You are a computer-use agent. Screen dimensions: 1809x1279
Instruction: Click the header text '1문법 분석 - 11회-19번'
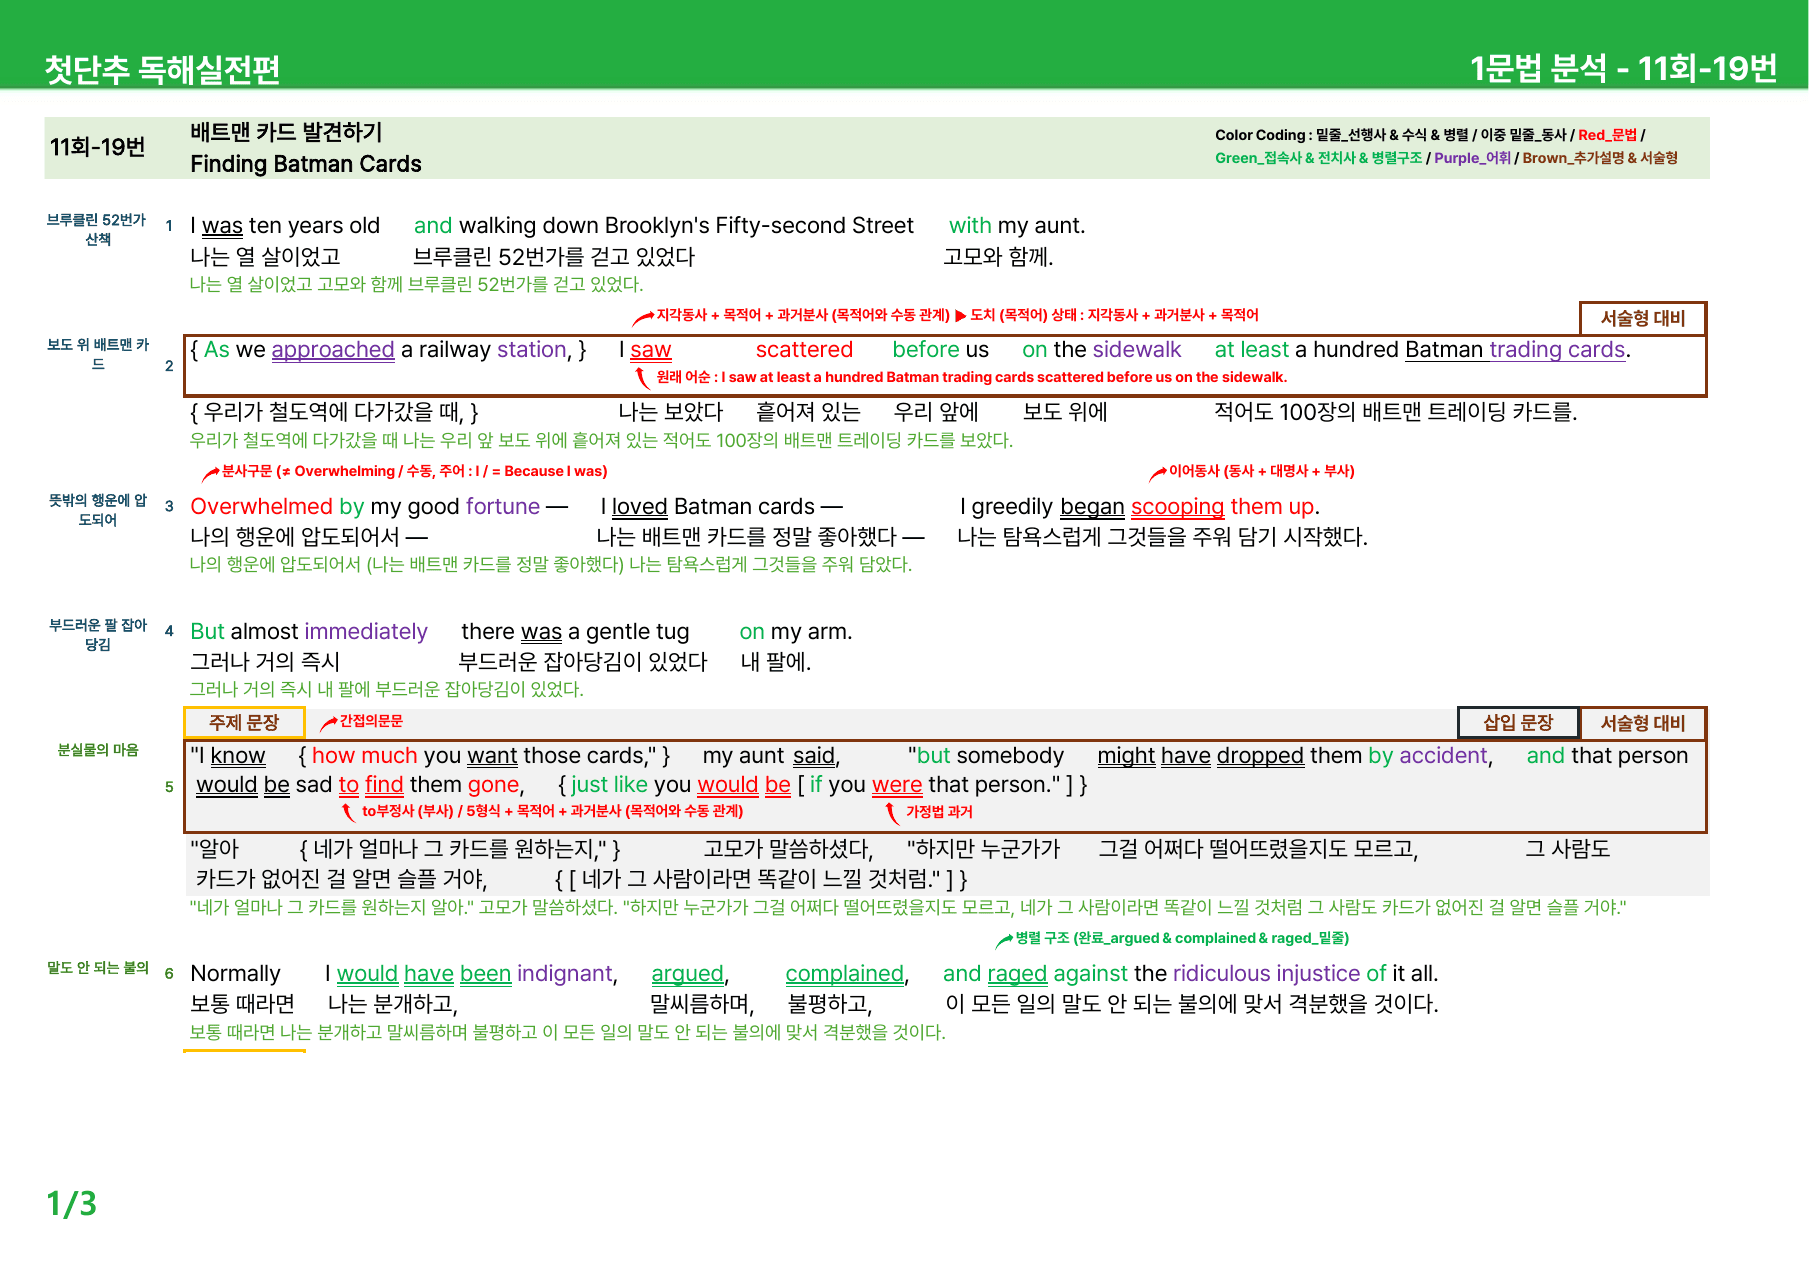(1623, 68)
